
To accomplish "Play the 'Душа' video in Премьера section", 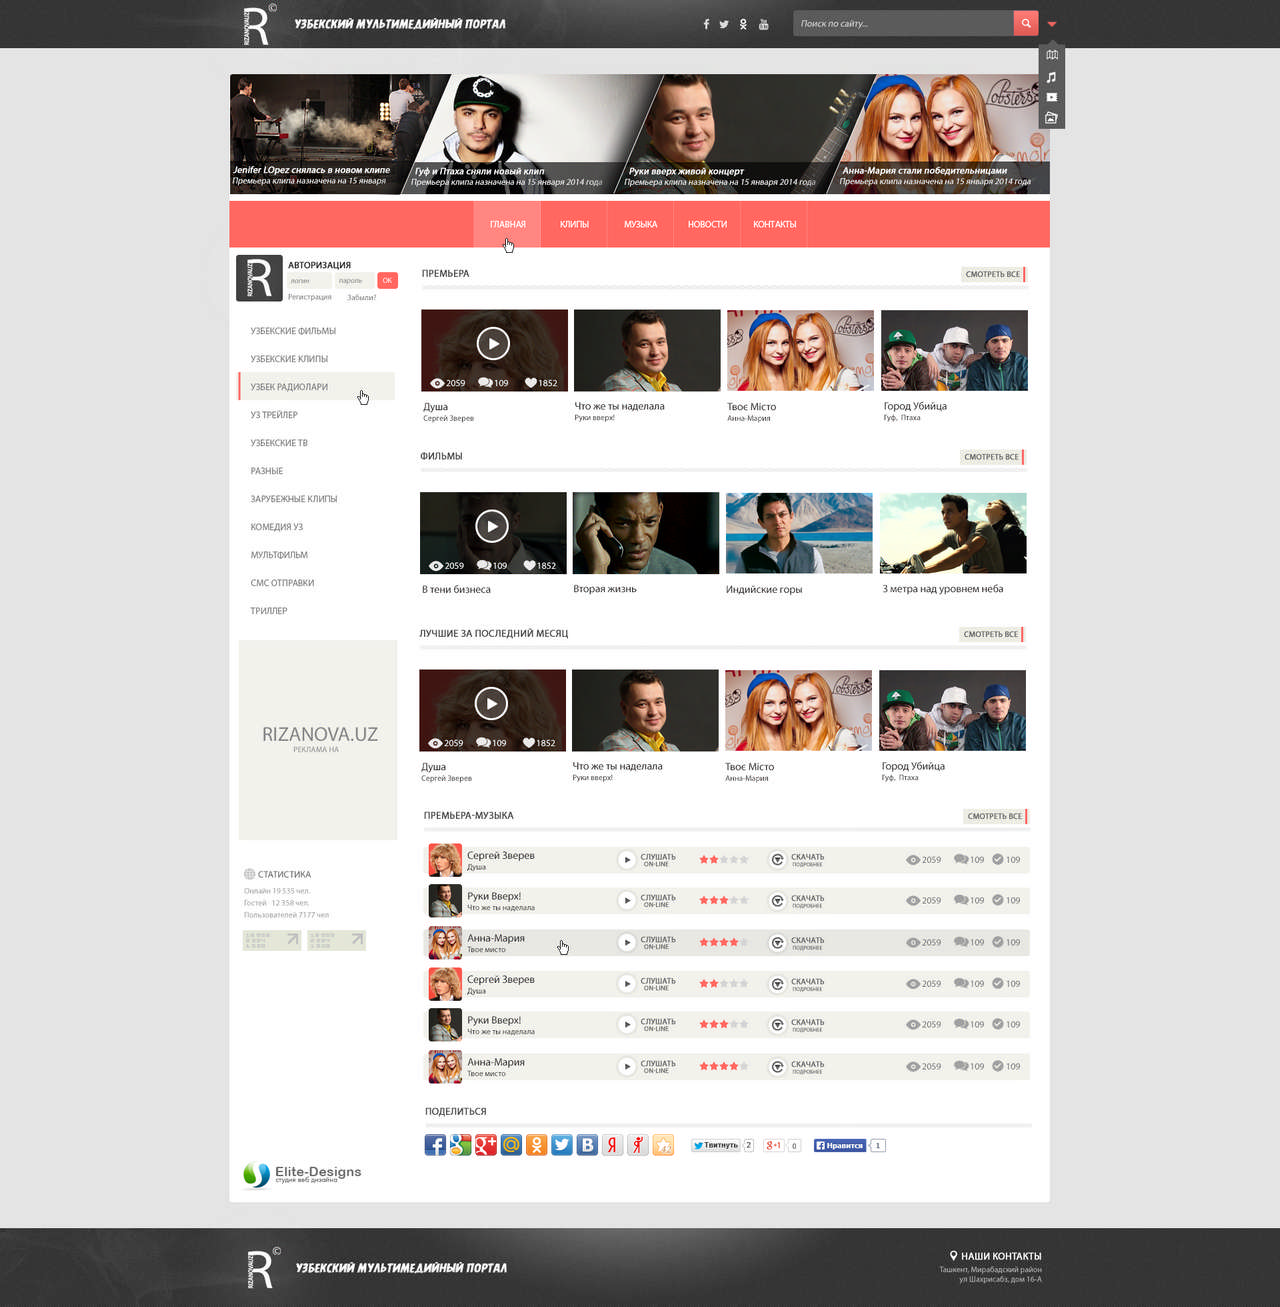I will tap(492, 343).
